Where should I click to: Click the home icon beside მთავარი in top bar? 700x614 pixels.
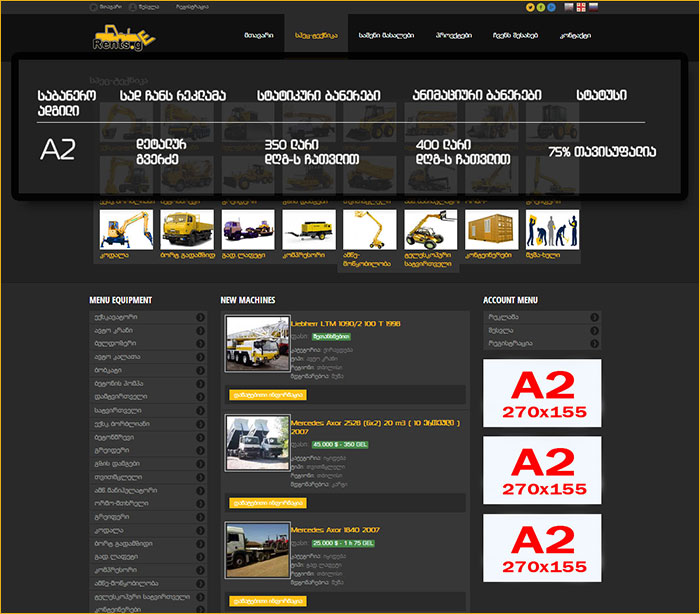pos(93,7)
